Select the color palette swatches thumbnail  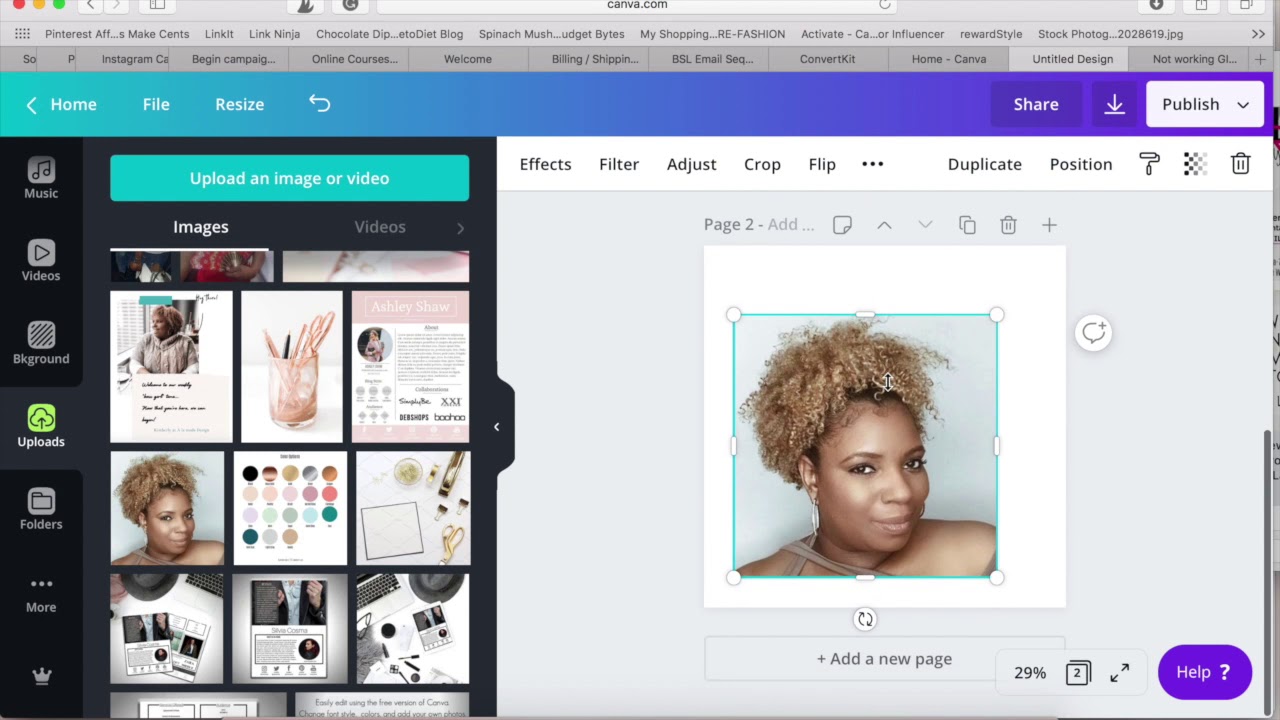point(290,508)
